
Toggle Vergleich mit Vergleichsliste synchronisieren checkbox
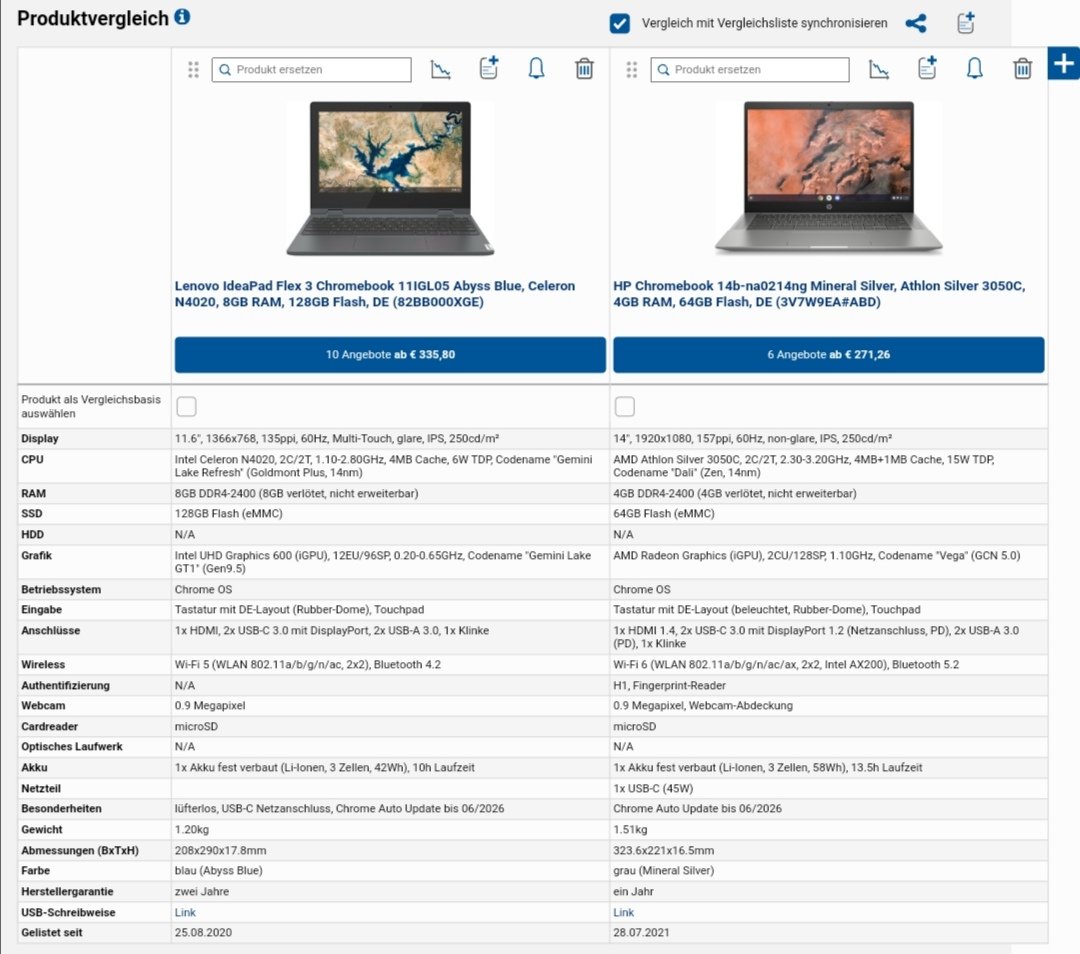coord(619,23)
